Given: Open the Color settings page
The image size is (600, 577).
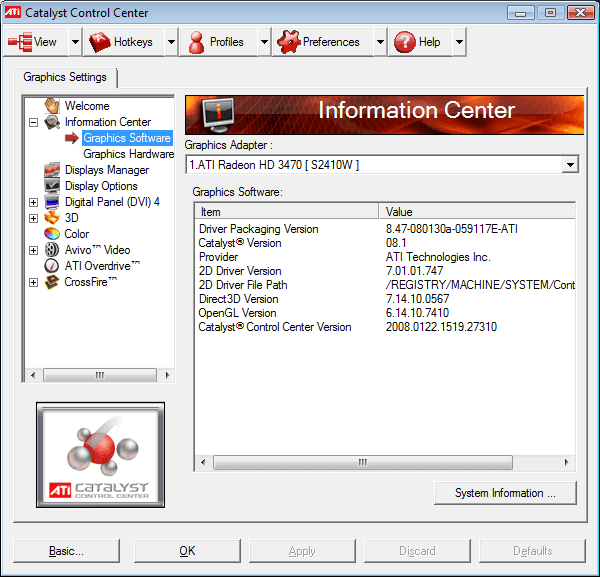Looking at the screenshot, I should [77, 234].
